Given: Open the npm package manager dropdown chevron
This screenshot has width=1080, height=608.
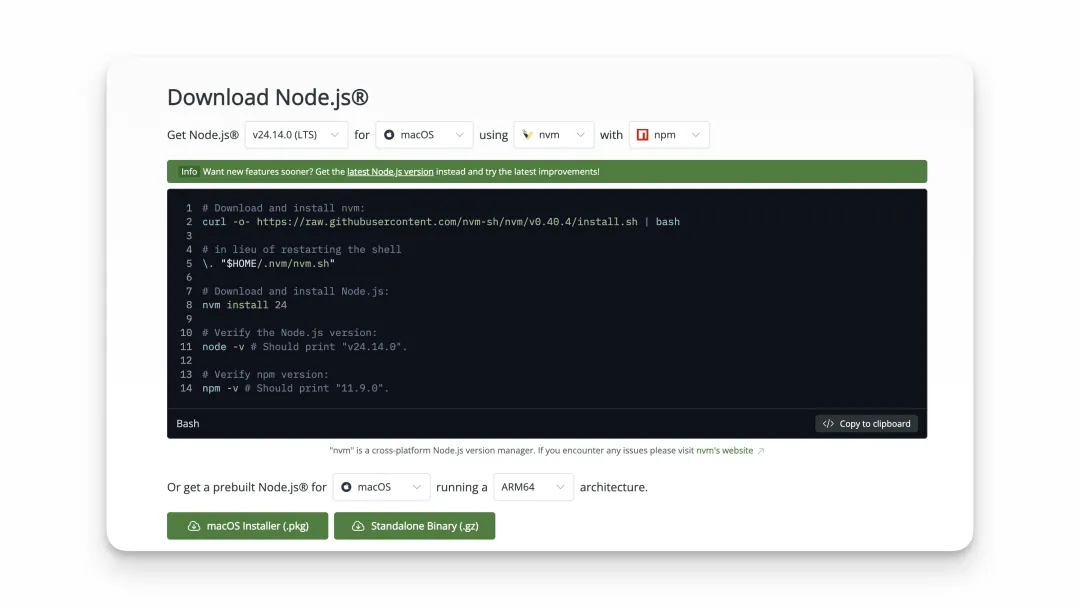Looking at the screenshot, I should coord(694,135).
